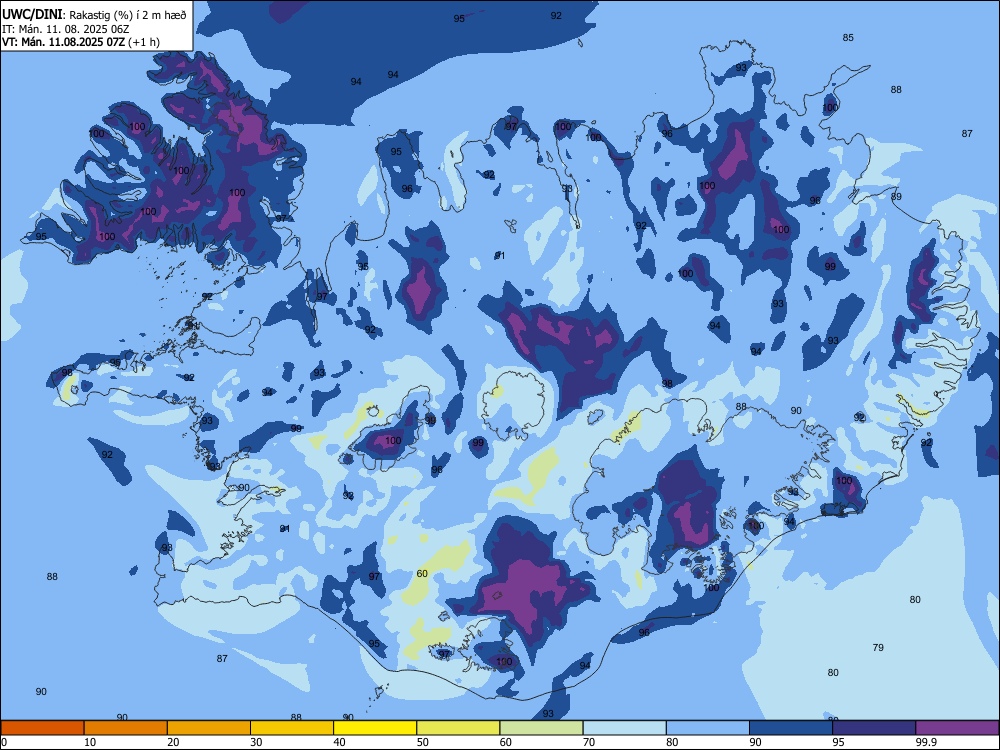This screenshot has width=1000, height=750.
Task: Click the map humidity value '85'
Action: click(x=848, y=38)
